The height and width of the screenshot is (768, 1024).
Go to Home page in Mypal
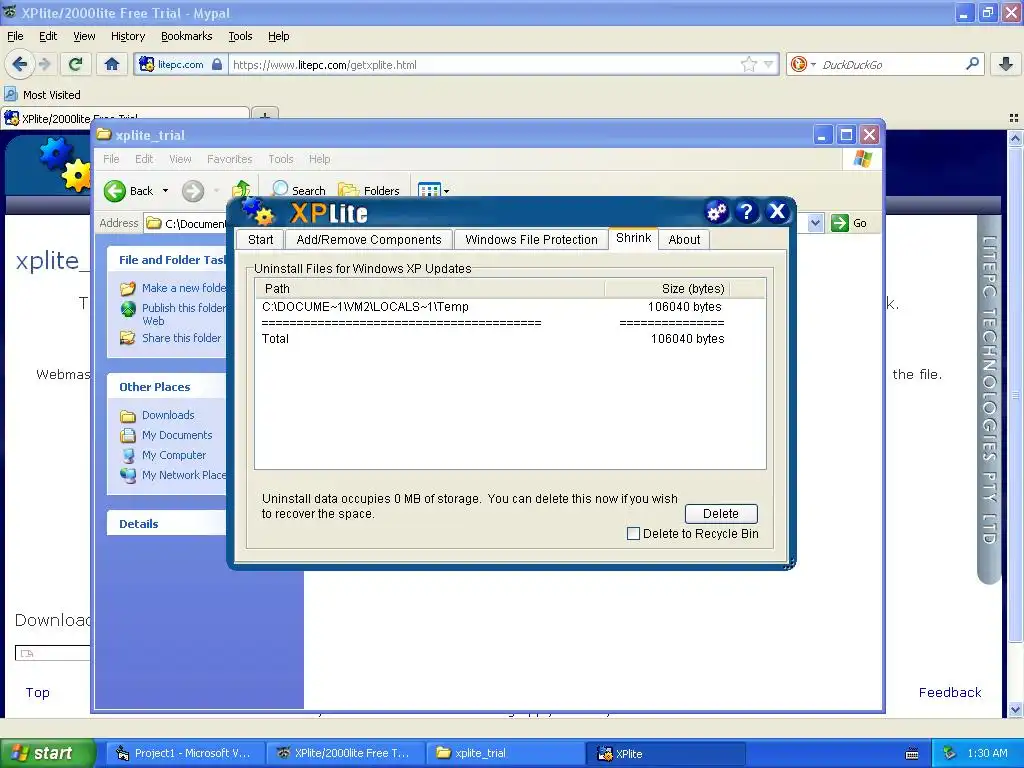[x=112, y=64]
